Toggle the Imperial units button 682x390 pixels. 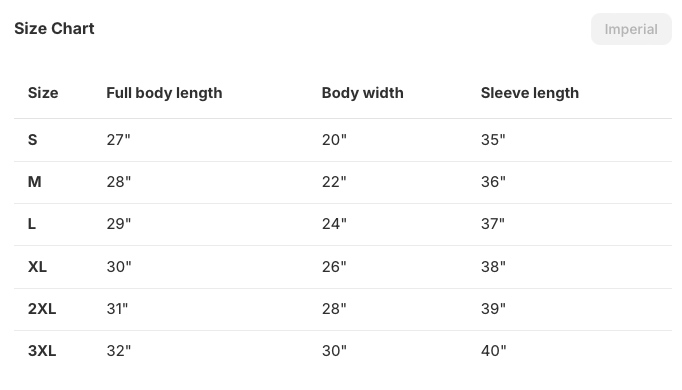[631, 29]
